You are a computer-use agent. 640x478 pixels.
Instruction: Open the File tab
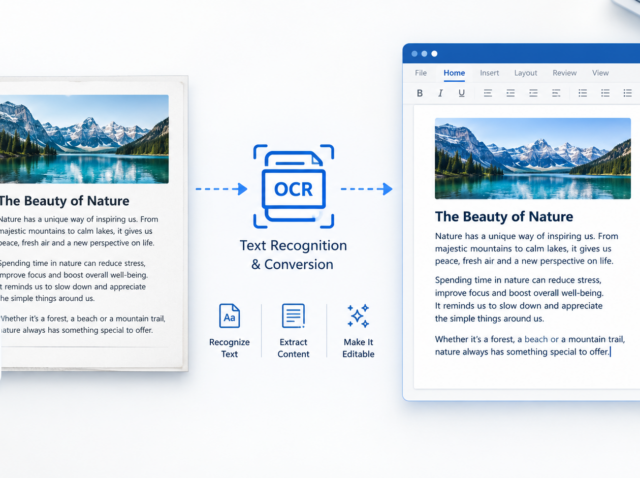click(421, 73)
